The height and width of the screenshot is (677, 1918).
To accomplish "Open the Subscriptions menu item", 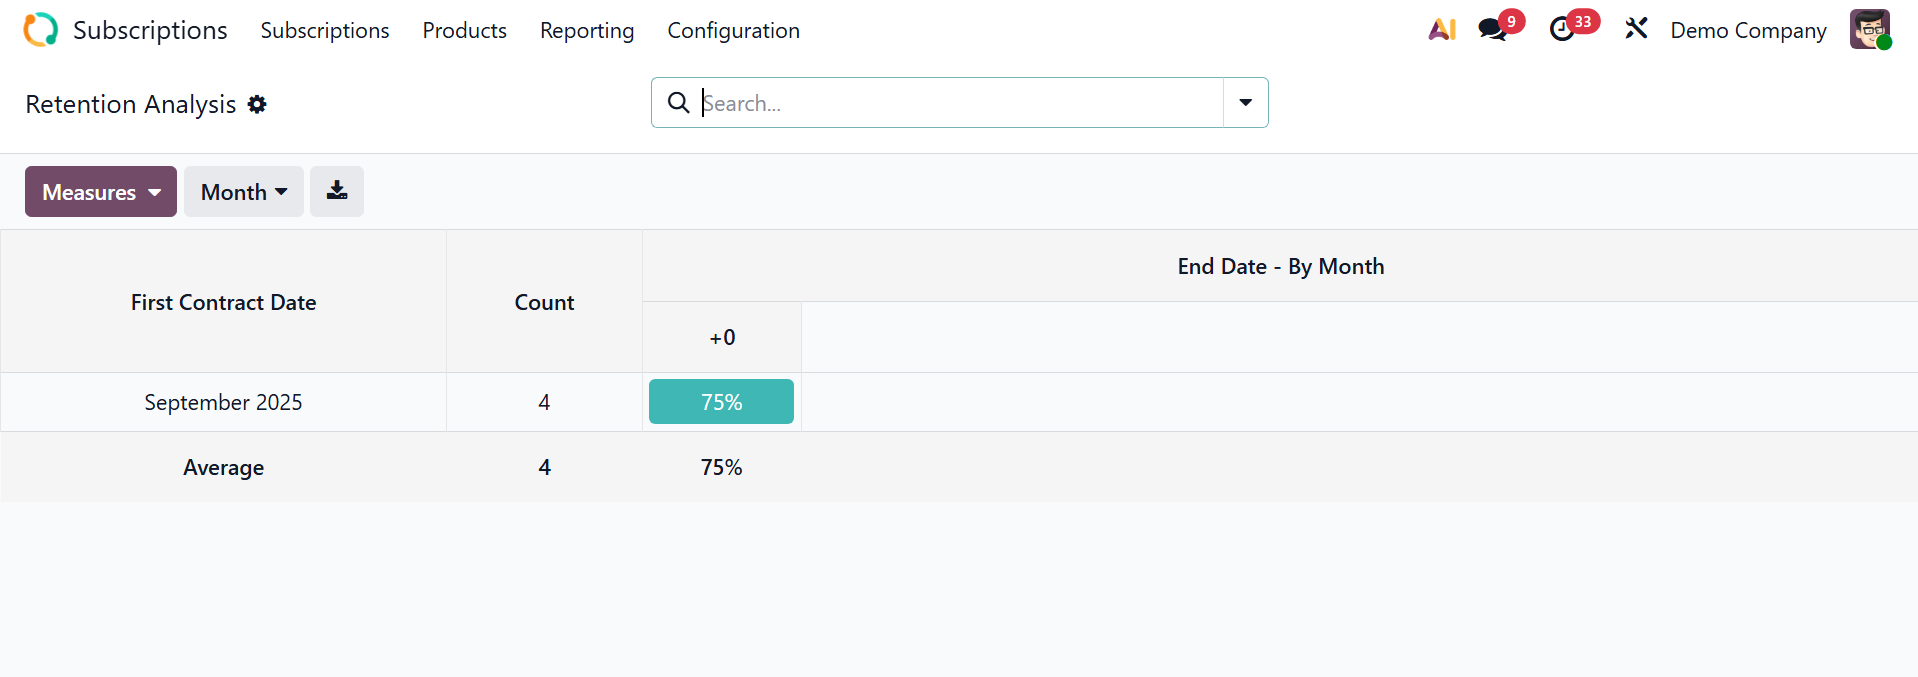I will click(325, 31).
